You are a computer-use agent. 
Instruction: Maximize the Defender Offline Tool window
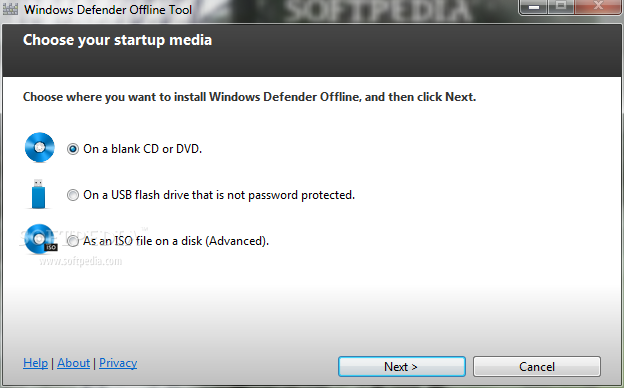(x=561, y=7)
